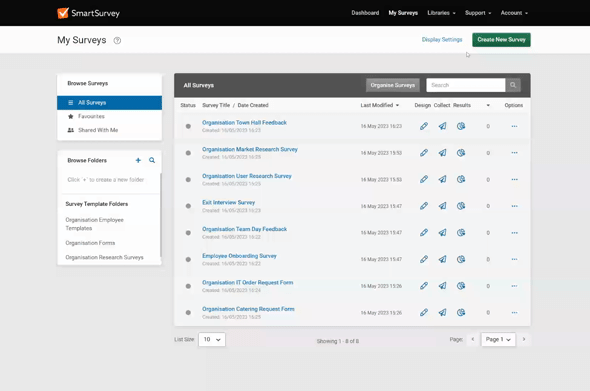Edit design of Organisation User Research Survey
This screenshot has height=391, width=590.
tap(424, 179)
